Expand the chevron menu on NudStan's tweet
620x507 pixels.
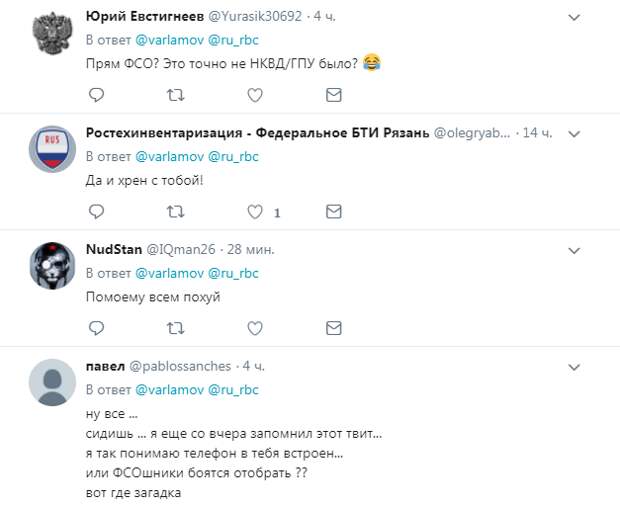574,249
